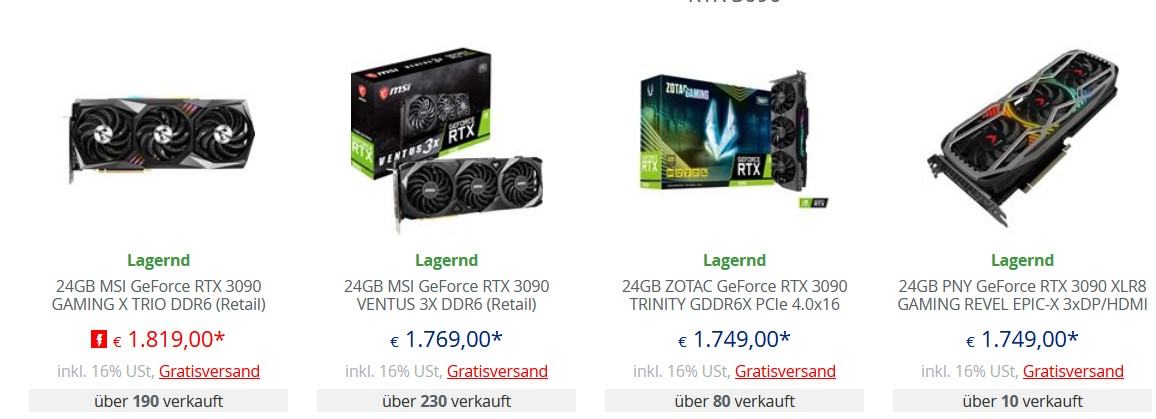
Task: Click Gratisversand under the €1.769,00 price
Action: [x=497, y=371]
